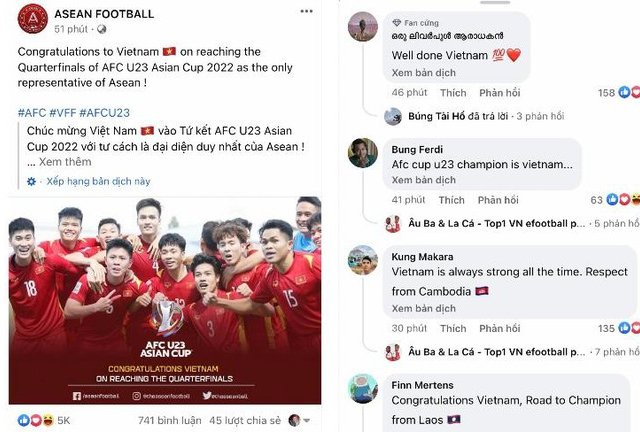Click the #AFCU23 hashtag
640x432 pixels.
tap(104, 113)
